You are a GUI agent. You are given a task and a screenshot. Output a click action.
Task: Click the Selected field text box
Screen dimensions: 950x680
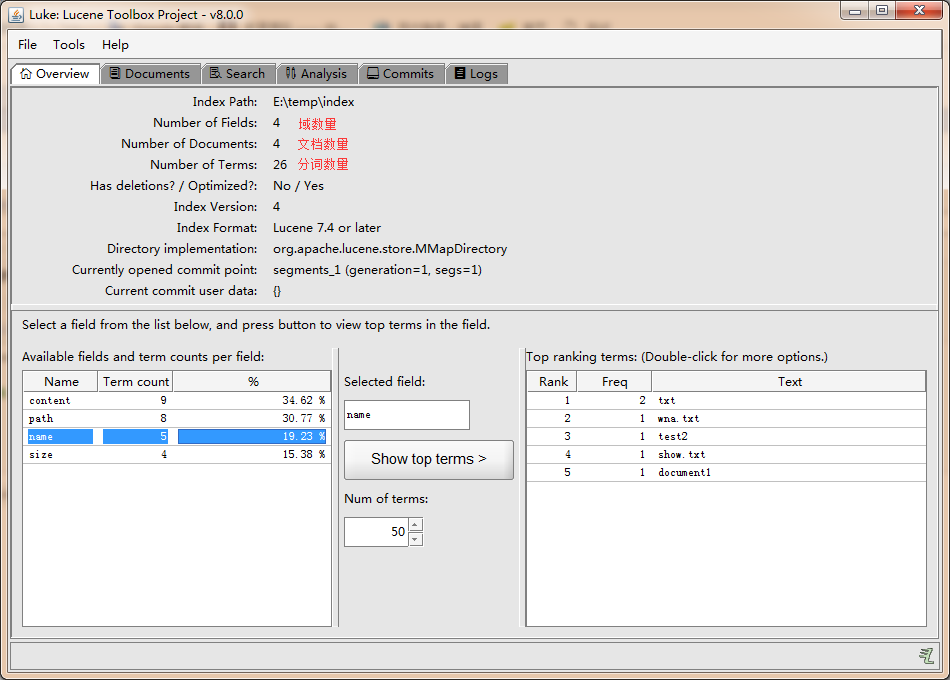pos(407,415)
